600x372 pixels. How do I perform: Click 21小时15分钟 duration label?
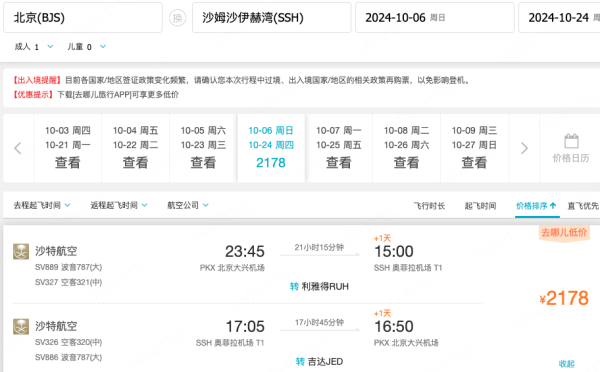tap(319, 248)
